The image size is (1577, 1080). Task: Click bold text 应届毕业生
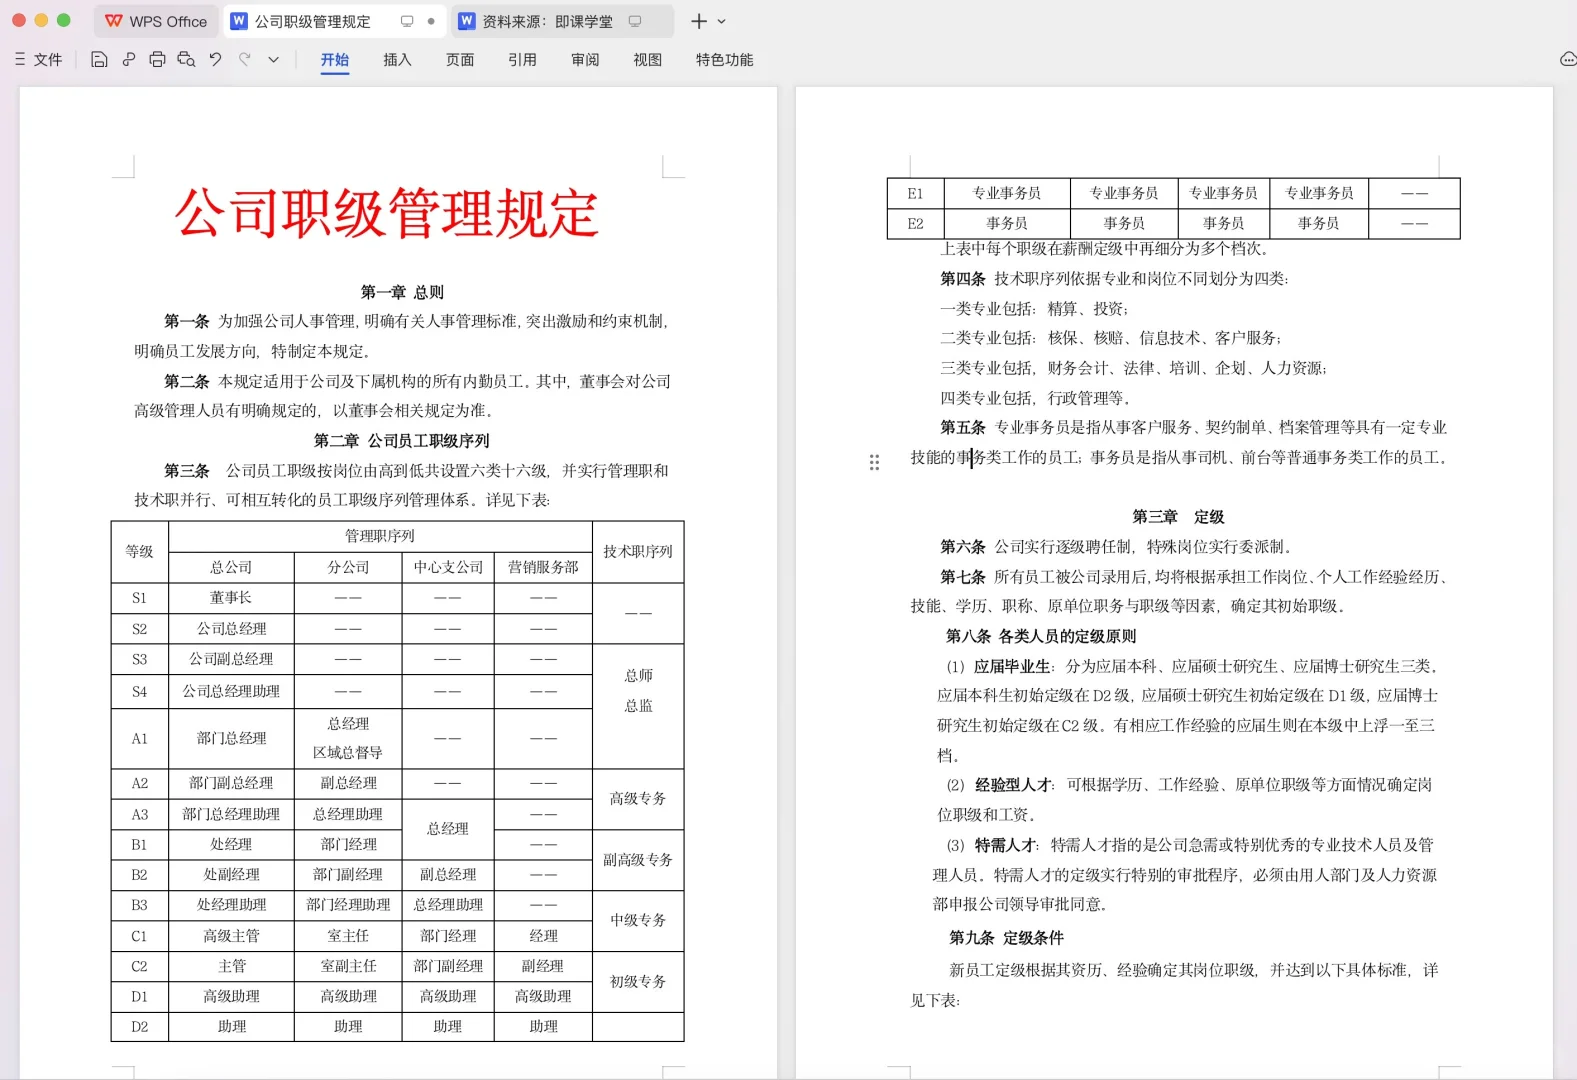(1012, 667)
